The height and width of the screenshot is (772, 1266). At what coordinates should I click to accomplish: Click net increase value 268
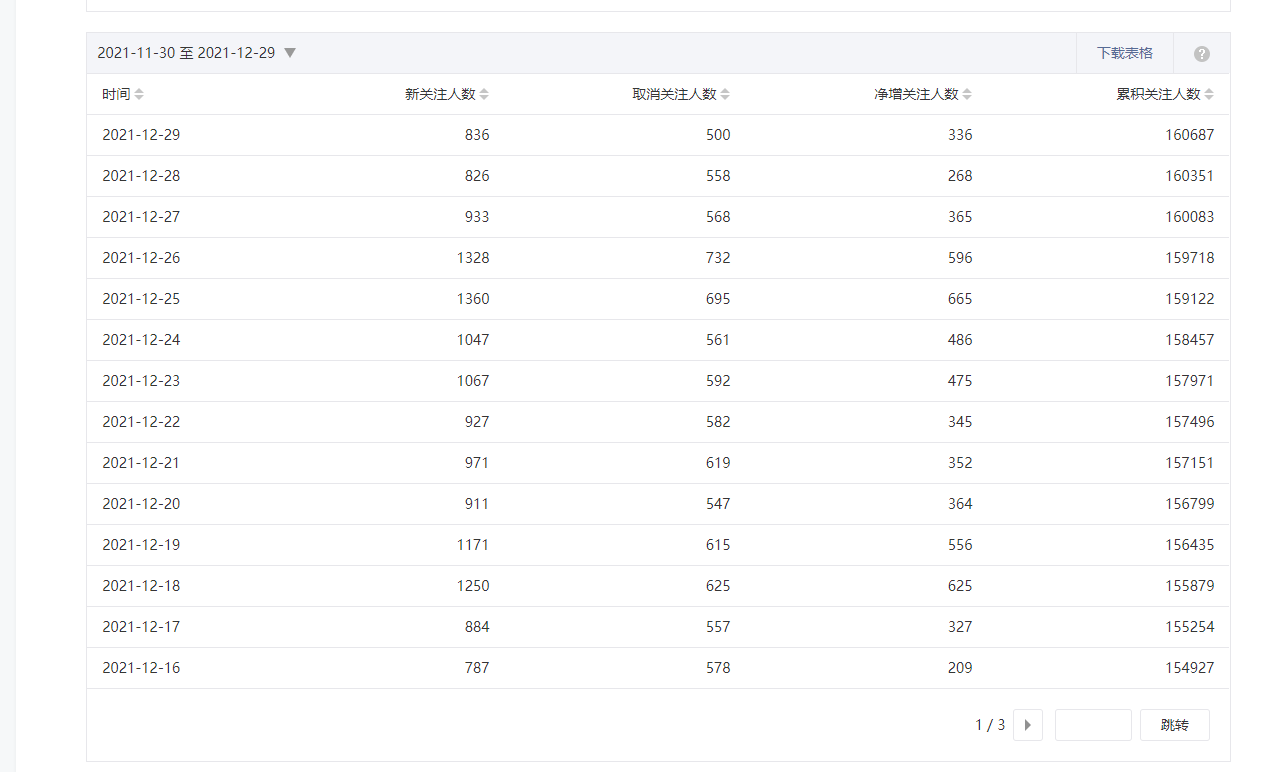point(960,176)
